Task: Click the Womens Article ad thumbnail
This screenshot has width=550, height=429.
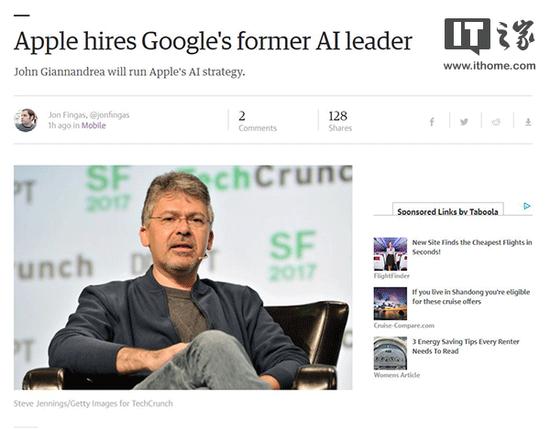Action: [390, 353]
